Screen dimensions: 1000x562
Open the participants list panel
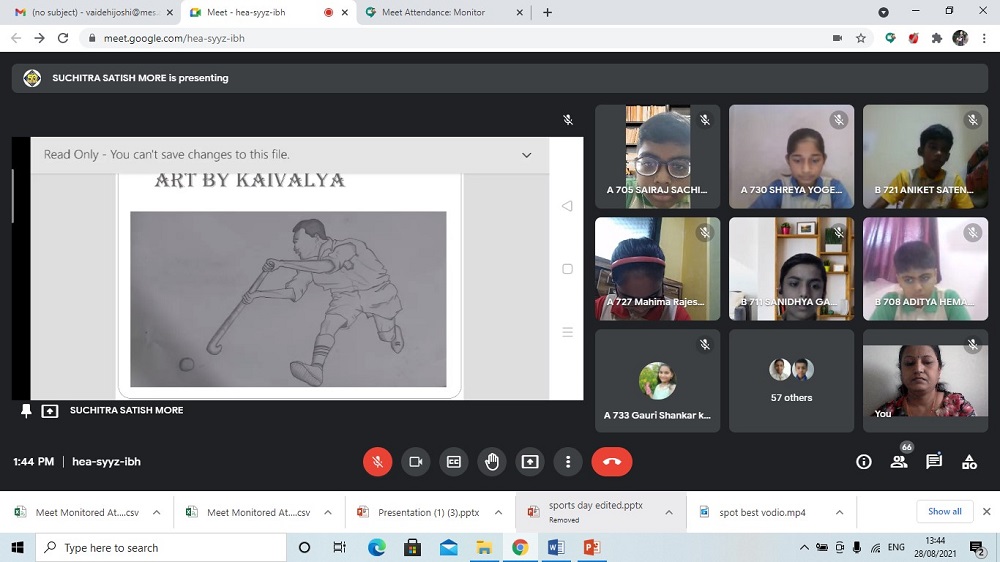tap(899, 461)
